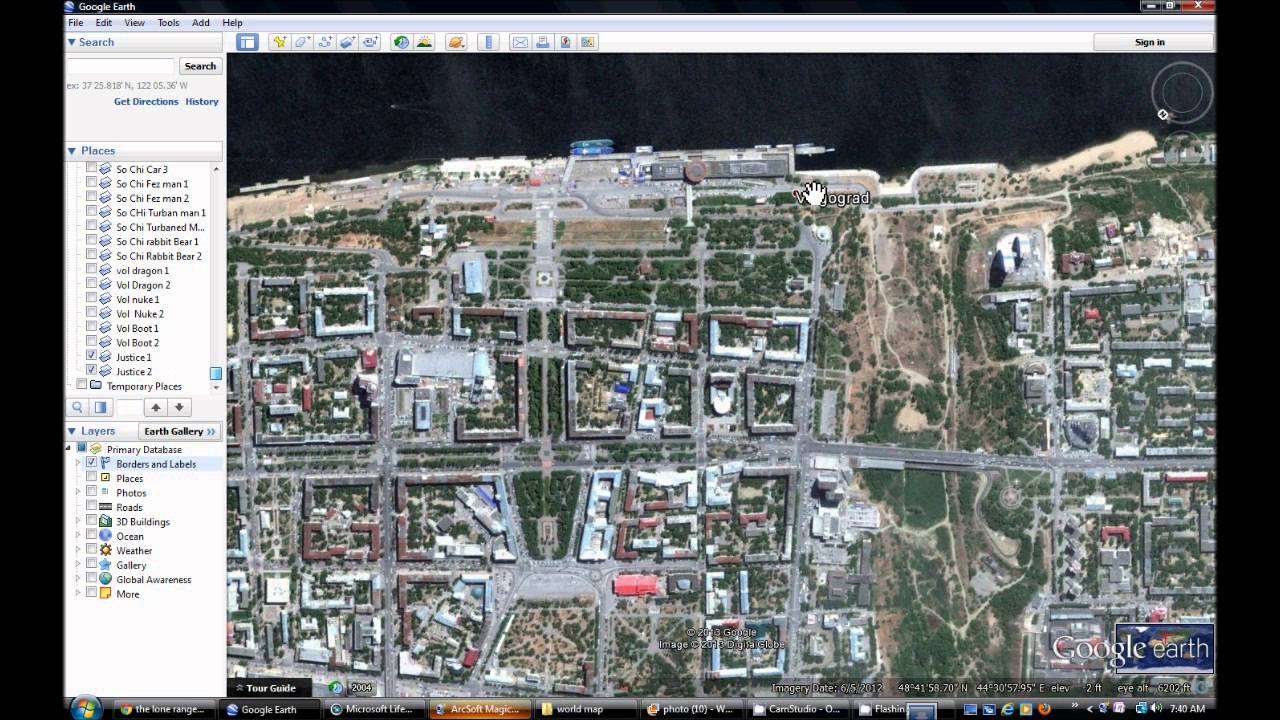Select the Add Polygon tool
The image size is (1280, 720).
click(302, 42)
